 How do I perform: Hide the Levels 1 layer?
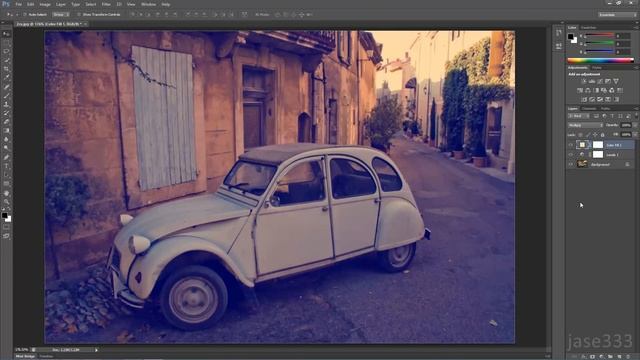(571, 155)
